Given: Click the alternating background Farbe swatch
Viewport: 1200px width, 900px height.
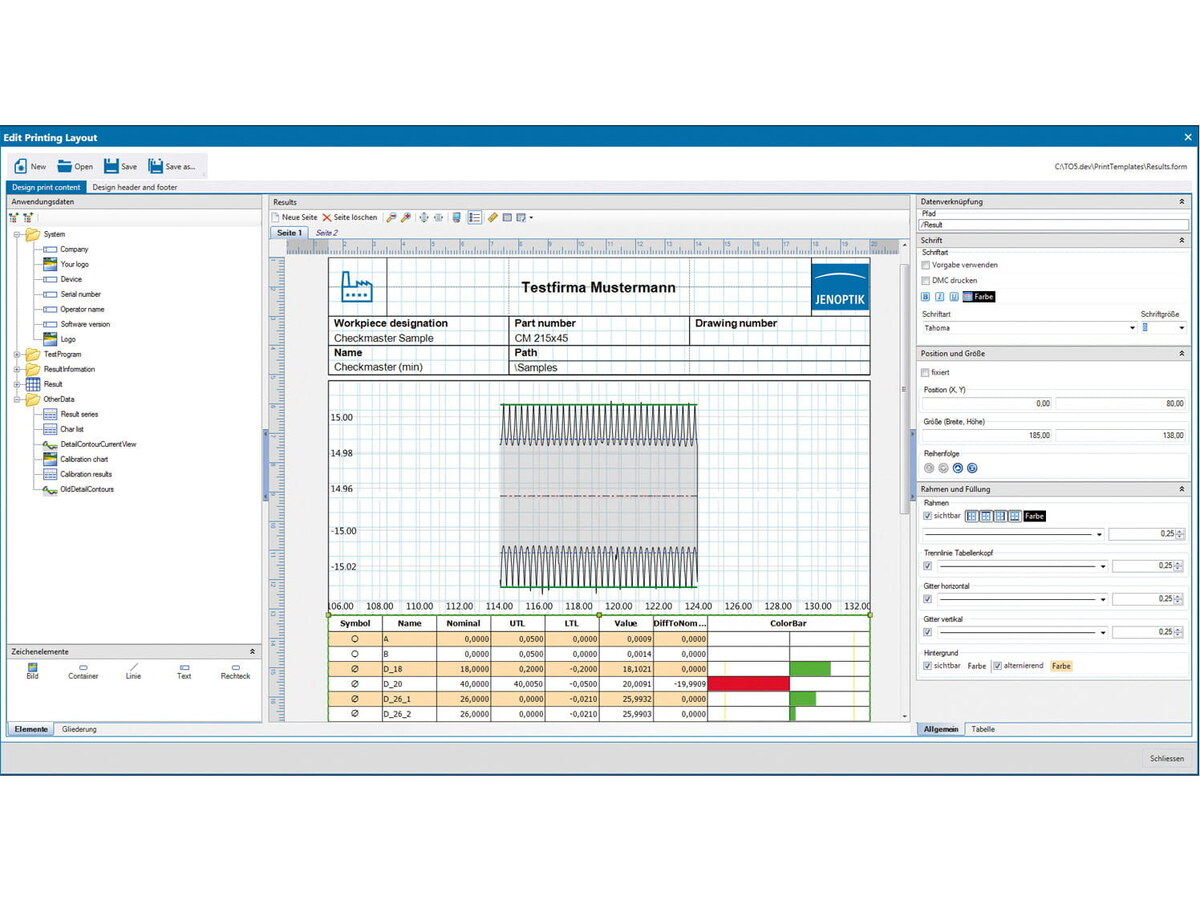Looking at the screenshot, I should click(x=1060, y=665).
